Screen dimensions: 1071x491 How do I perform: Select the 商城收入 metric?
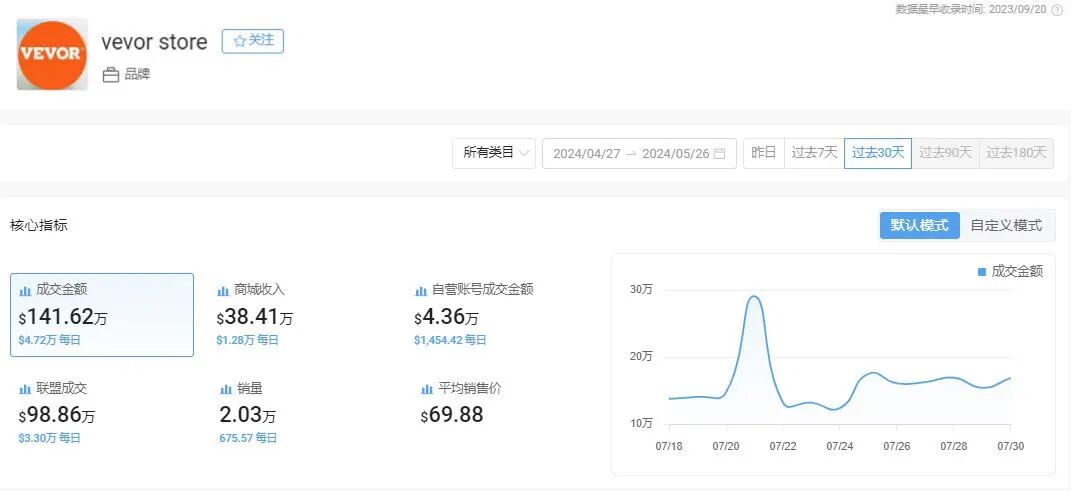259,290
